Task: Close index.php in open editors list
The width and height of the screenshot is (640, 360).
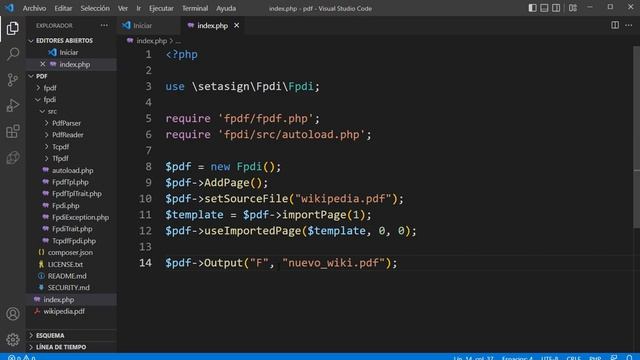Action: point(42,64)
